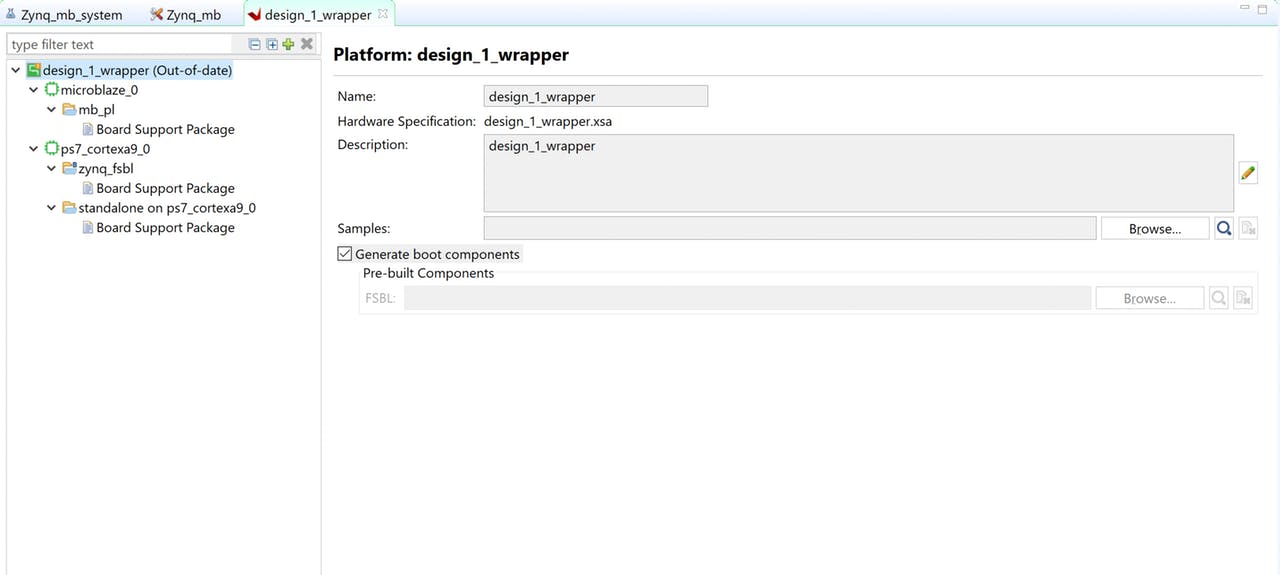Toggle Generate boot components checkbox
This screenshot has width=1280, height=575.
click(x=345, y=254)
